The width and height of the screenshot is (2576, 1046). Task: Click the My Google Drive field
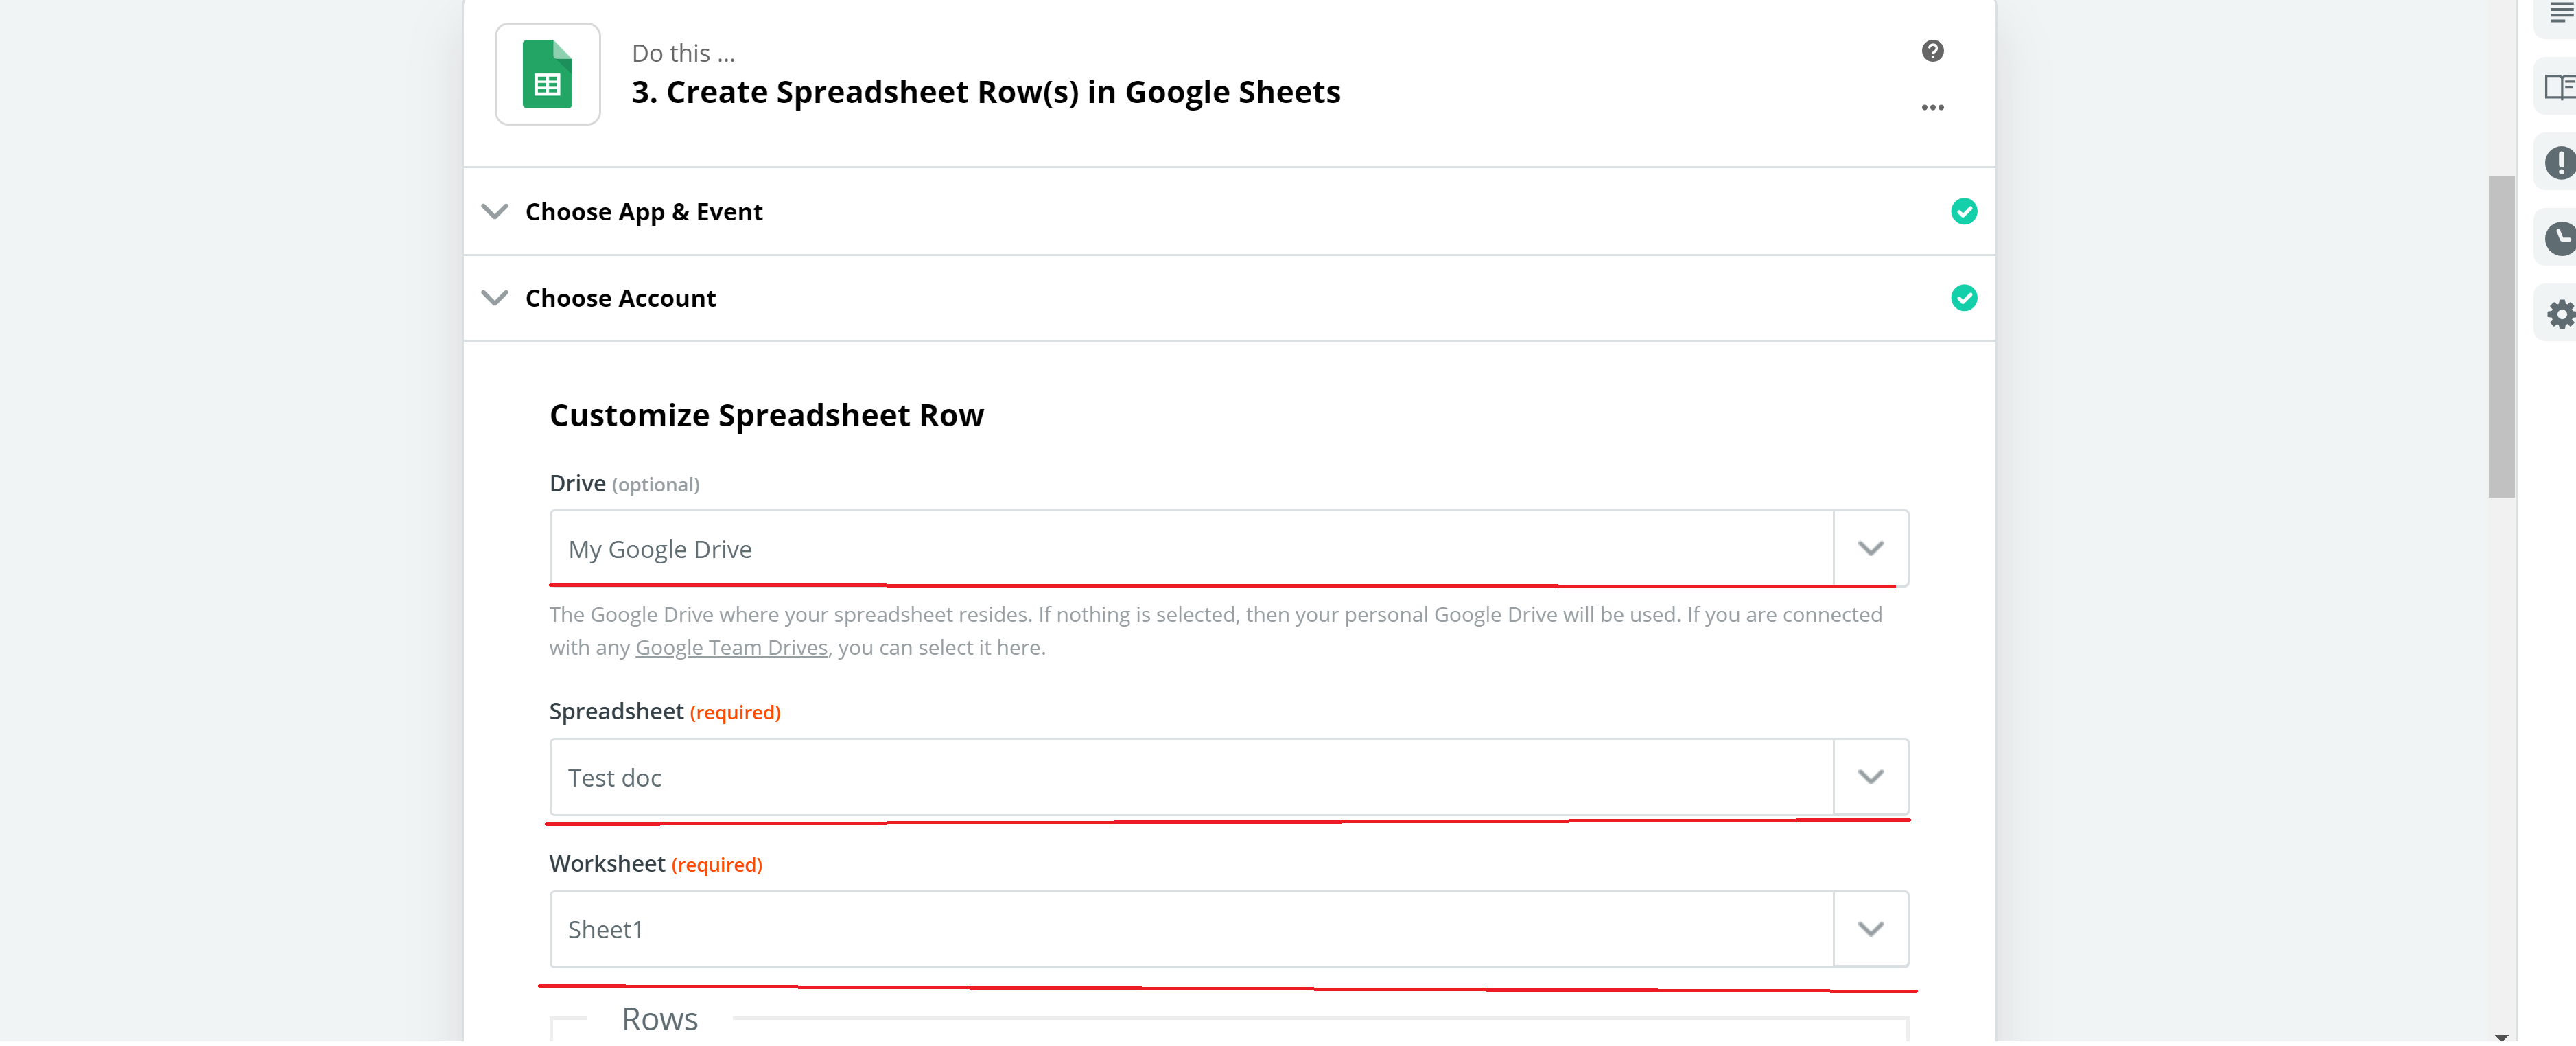coord(1191,549)
